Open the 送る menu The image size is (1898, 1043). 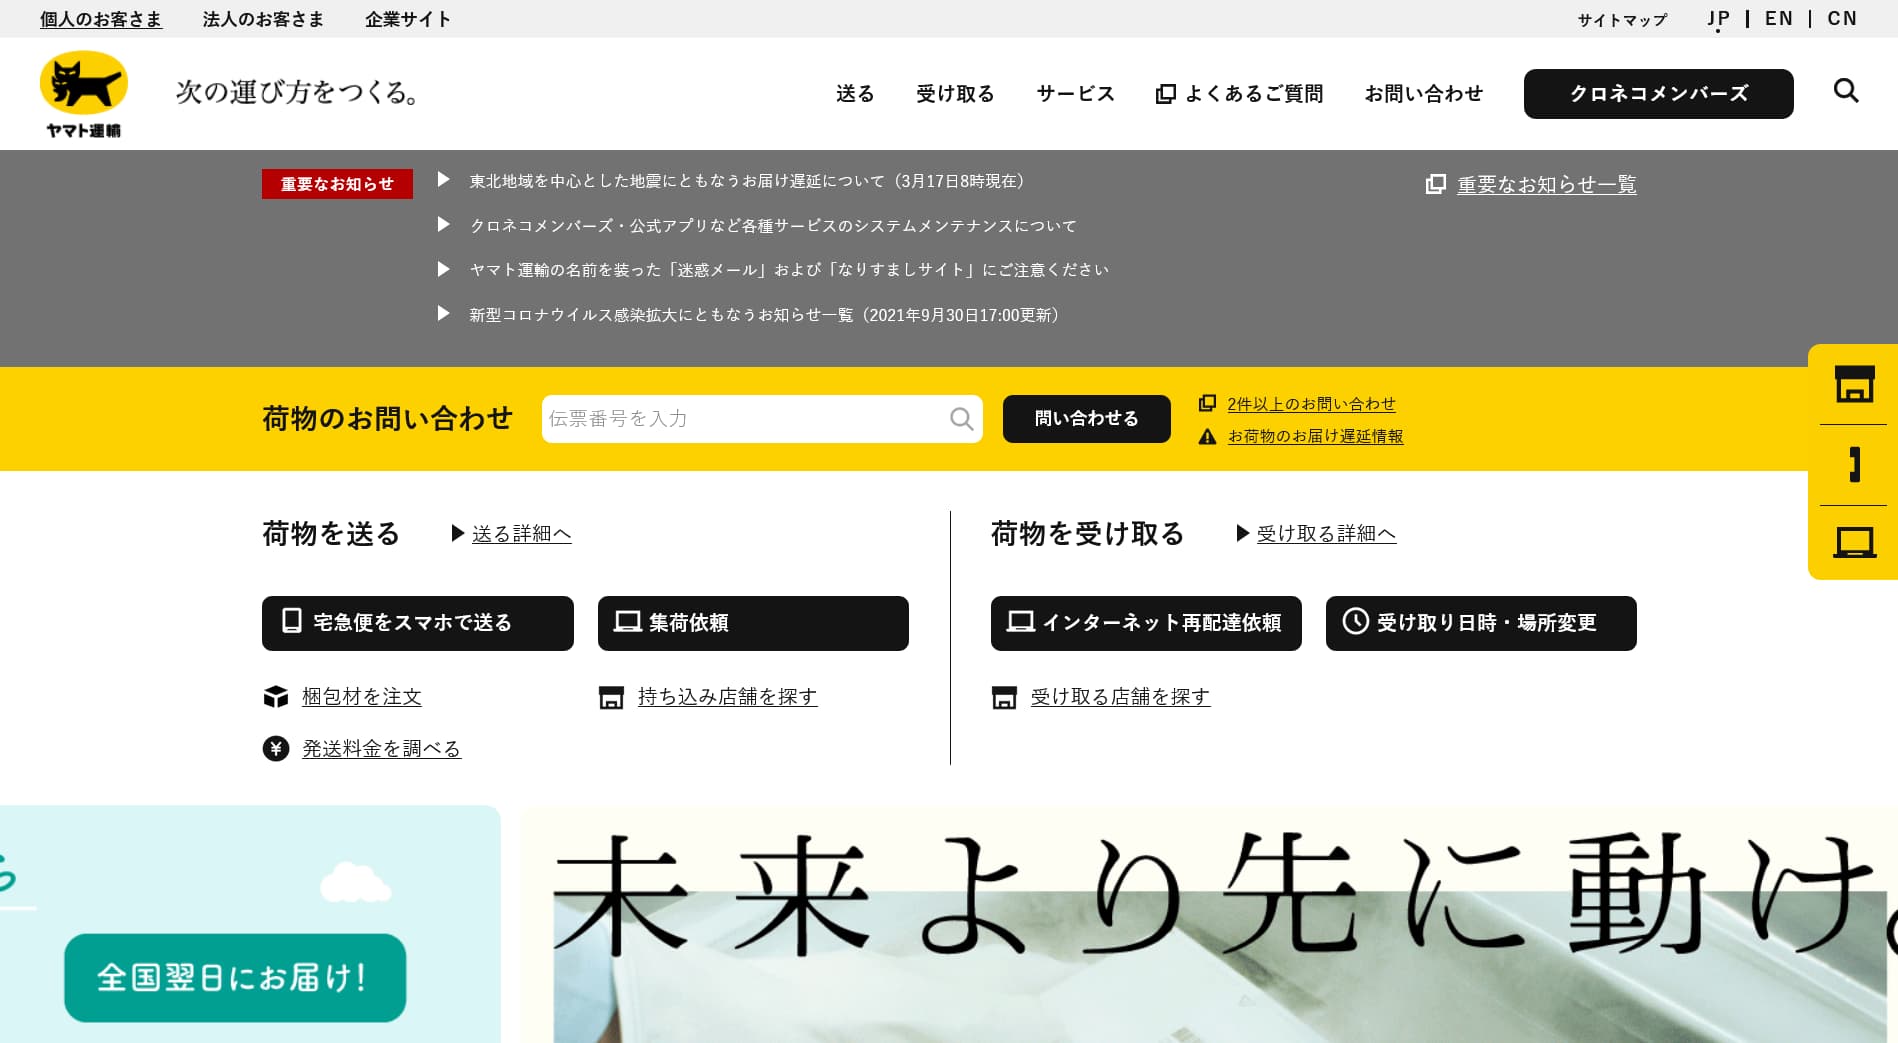855,94
